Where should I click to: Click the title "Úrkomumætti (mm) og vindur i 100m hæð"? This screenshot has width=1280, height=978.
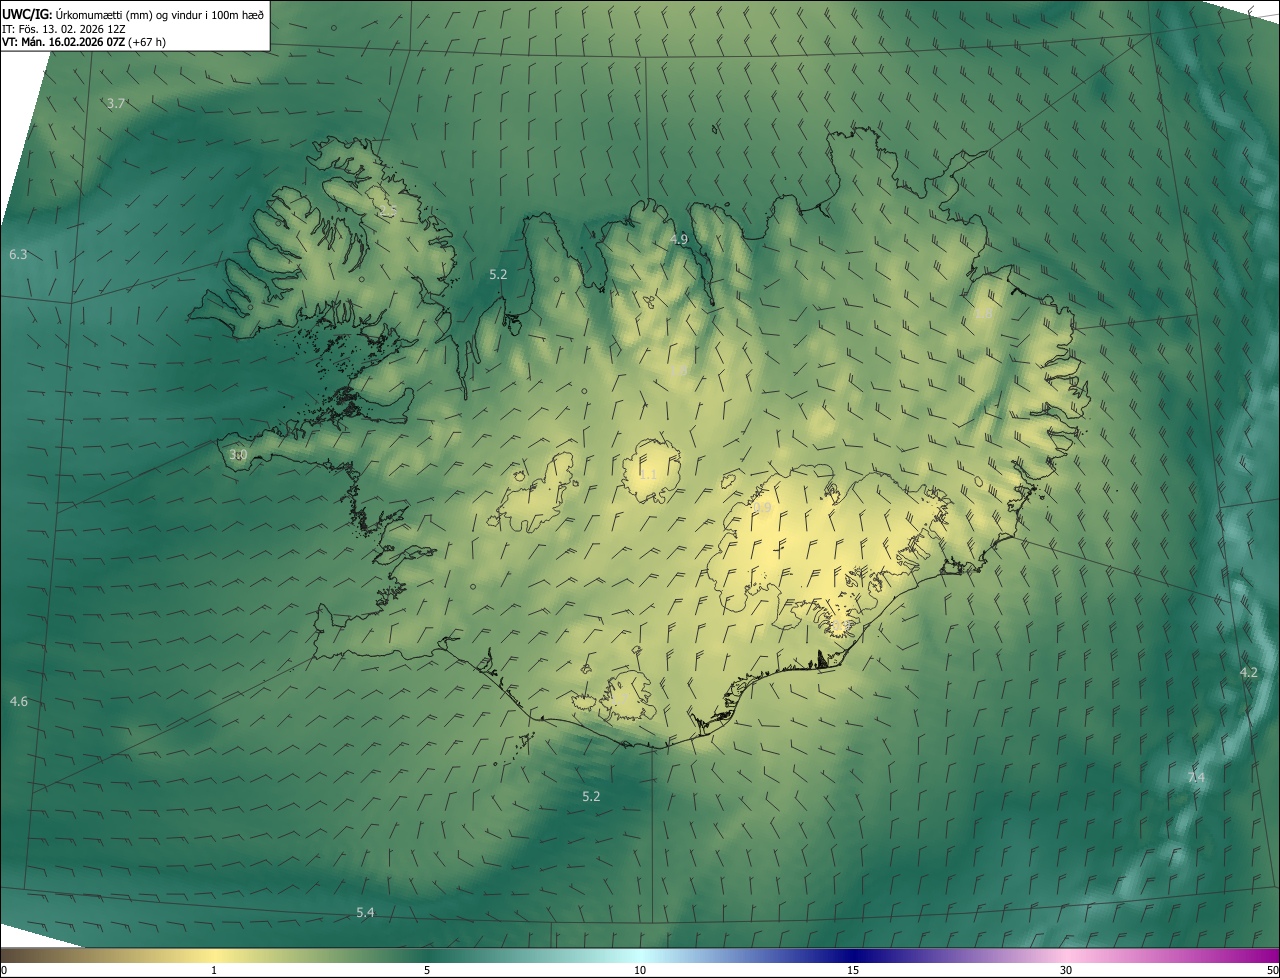coord(160,14)
